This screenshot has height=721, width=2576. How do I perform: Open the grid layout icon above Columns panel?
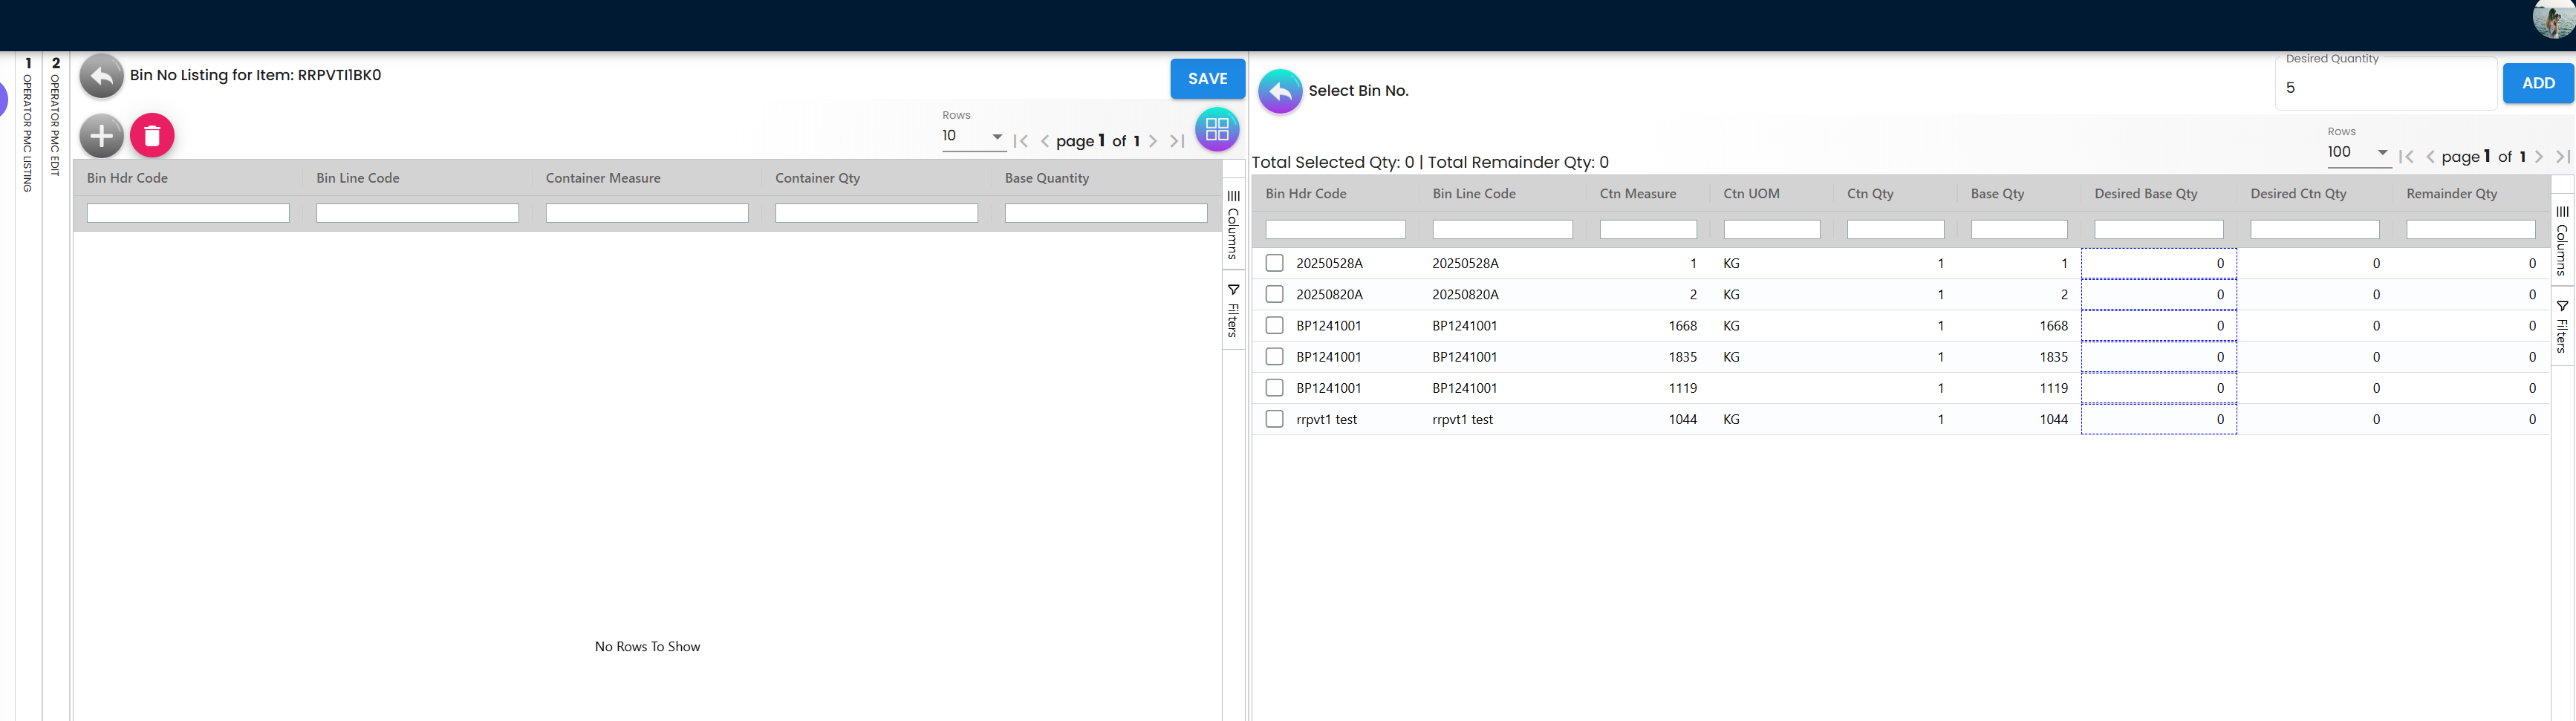coord(1217,129)
